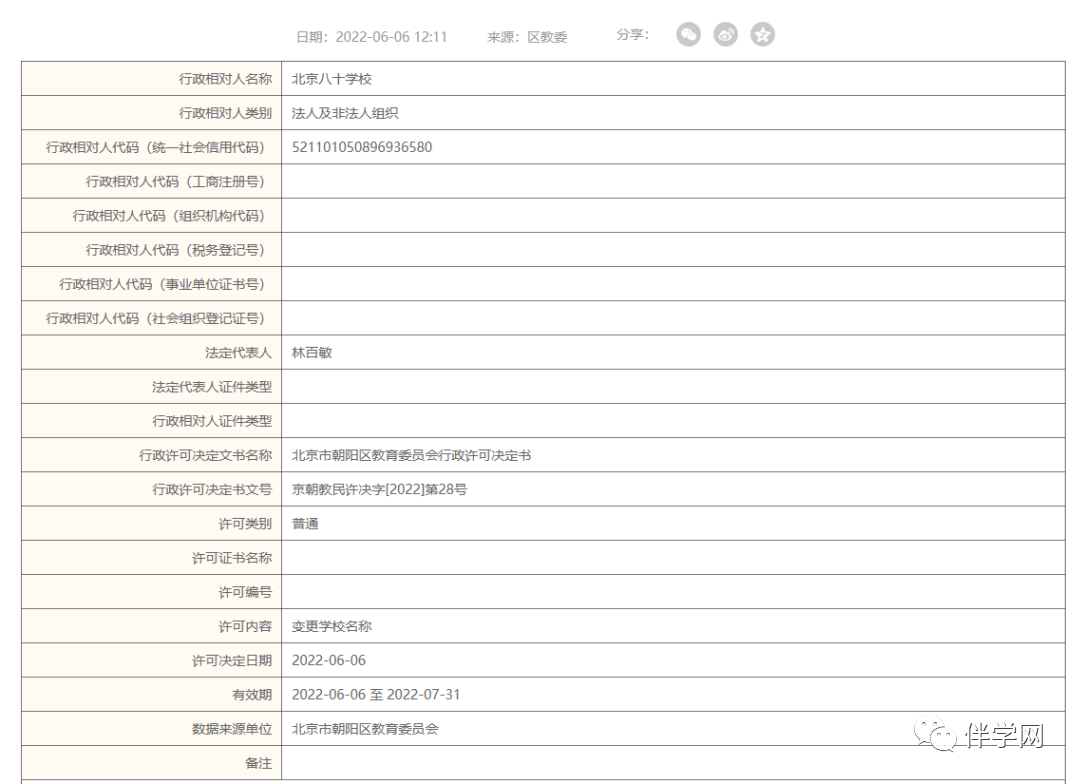
Task: Click the source text 来源：区教委
Action: [x=527, y=37]
